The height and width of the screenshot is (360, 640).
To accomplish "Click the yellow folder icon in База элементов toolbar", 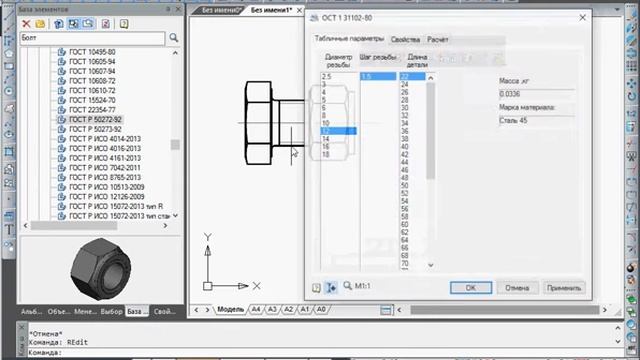I will click(x=40, y=24).
